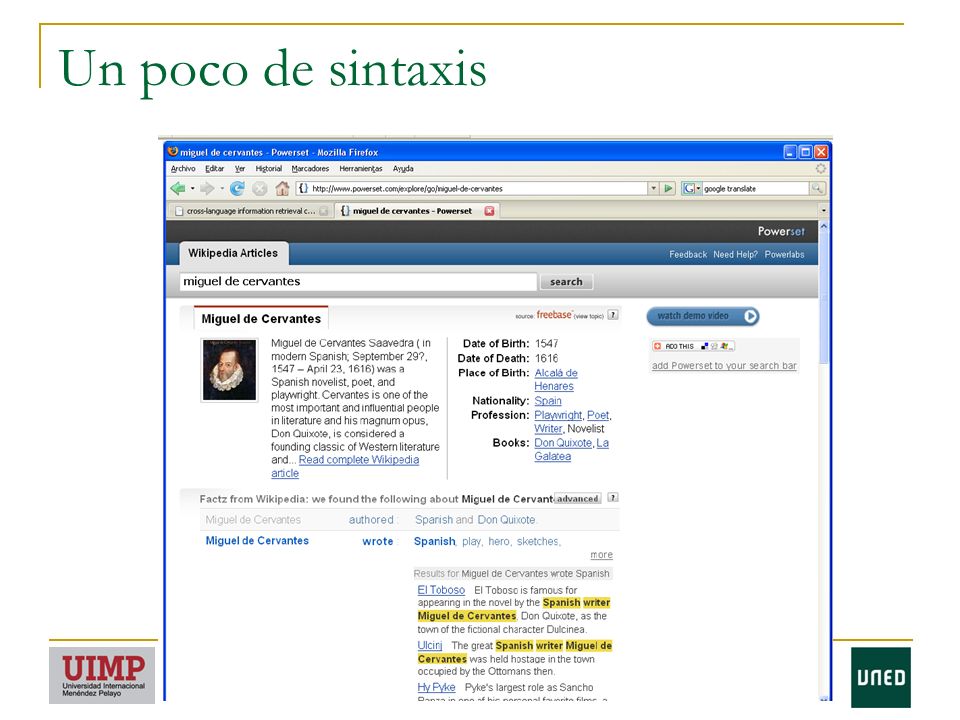960x720 pixels.
Task: Click the google translate search box
Action: (x=756, y=189)
